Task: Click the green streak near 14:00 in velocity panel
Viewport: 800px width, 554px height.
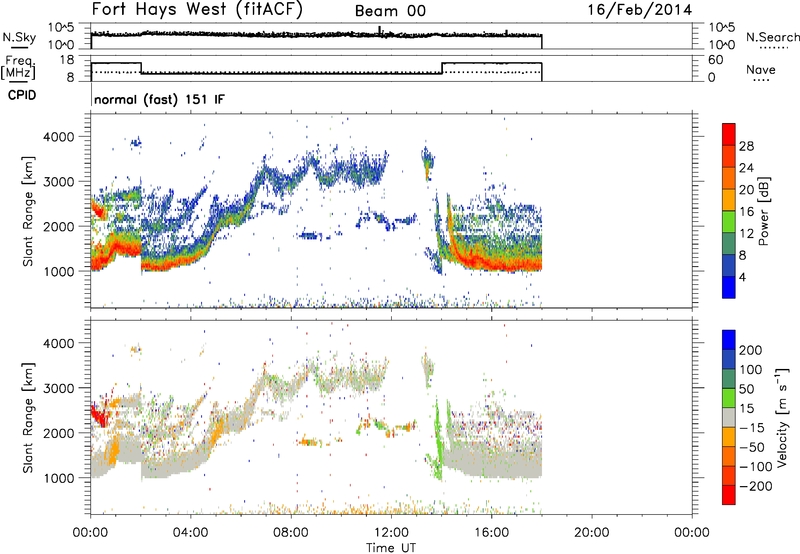Action: [437, 442]
